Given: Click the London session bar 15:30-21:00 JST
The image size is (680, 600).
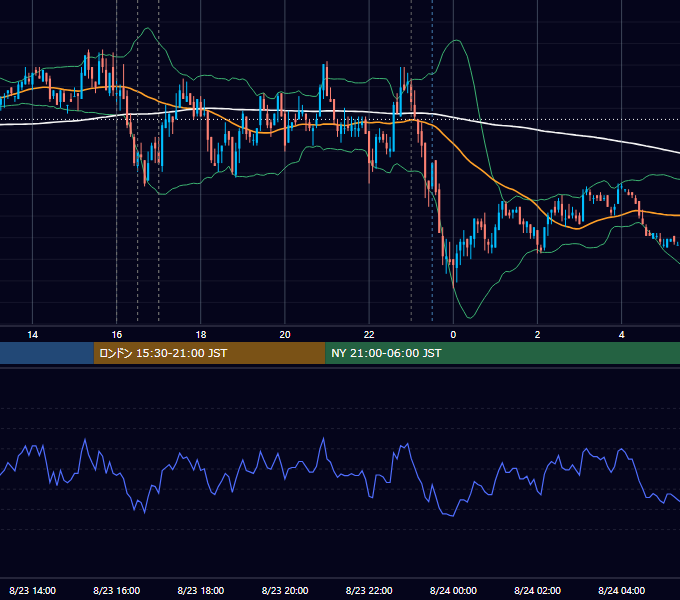Looking at the screenshot, I should click(x=209, y=353).
